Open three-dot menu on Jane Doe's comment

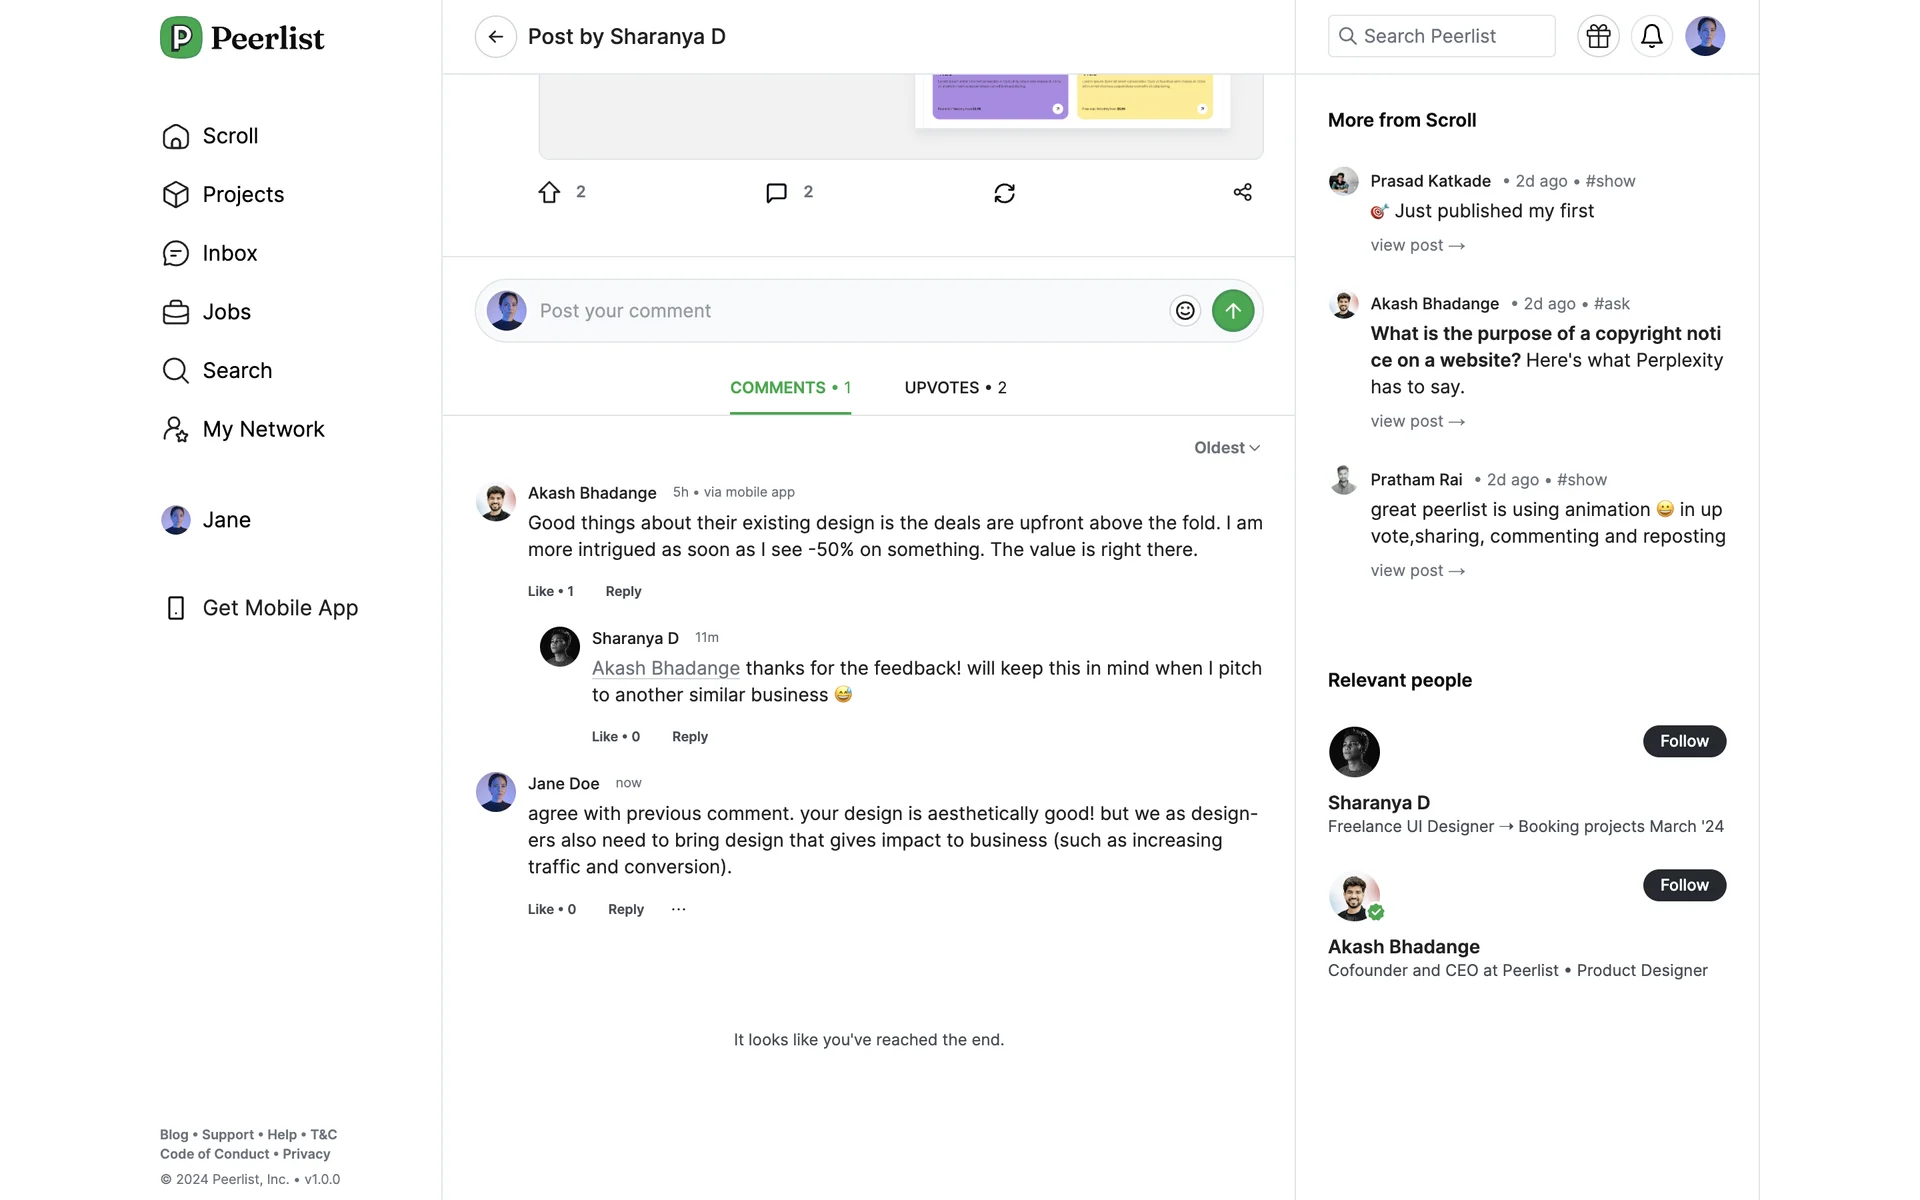679,909
